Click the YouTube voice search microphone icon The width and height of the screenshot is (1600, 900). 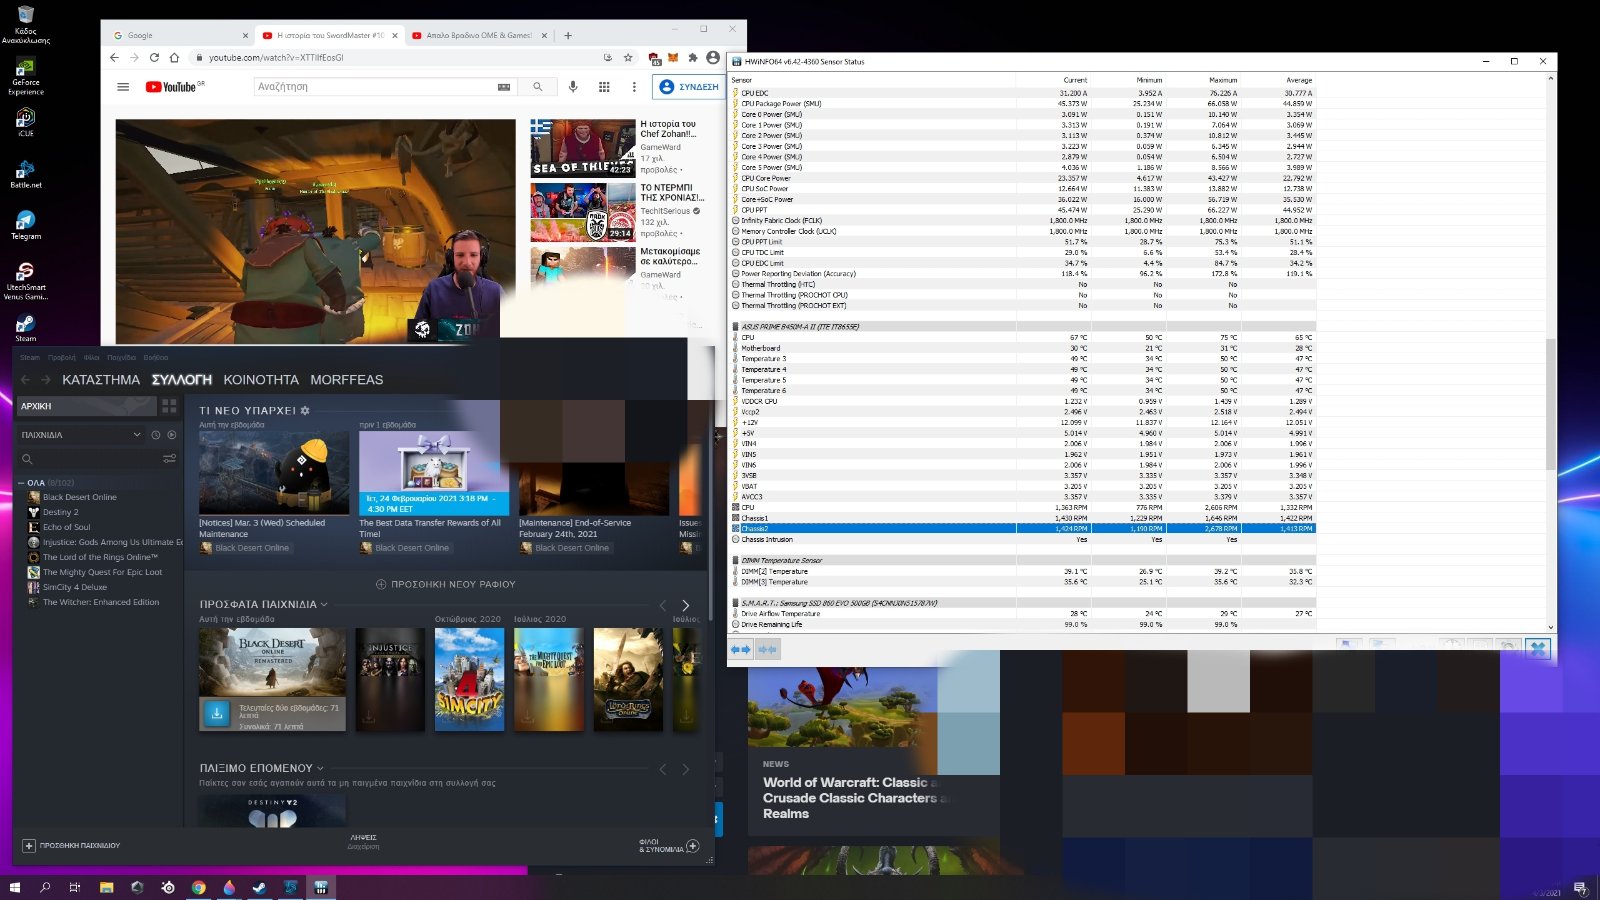click(573, 87)
